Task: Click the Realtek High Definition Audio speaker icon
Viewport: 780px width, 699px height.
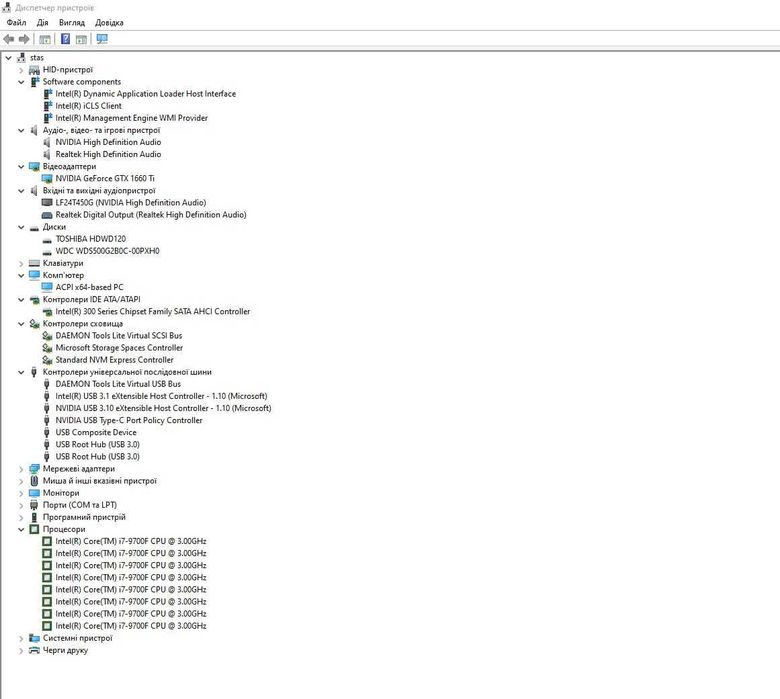Action: pyautogui.click(x=47, y=154)
